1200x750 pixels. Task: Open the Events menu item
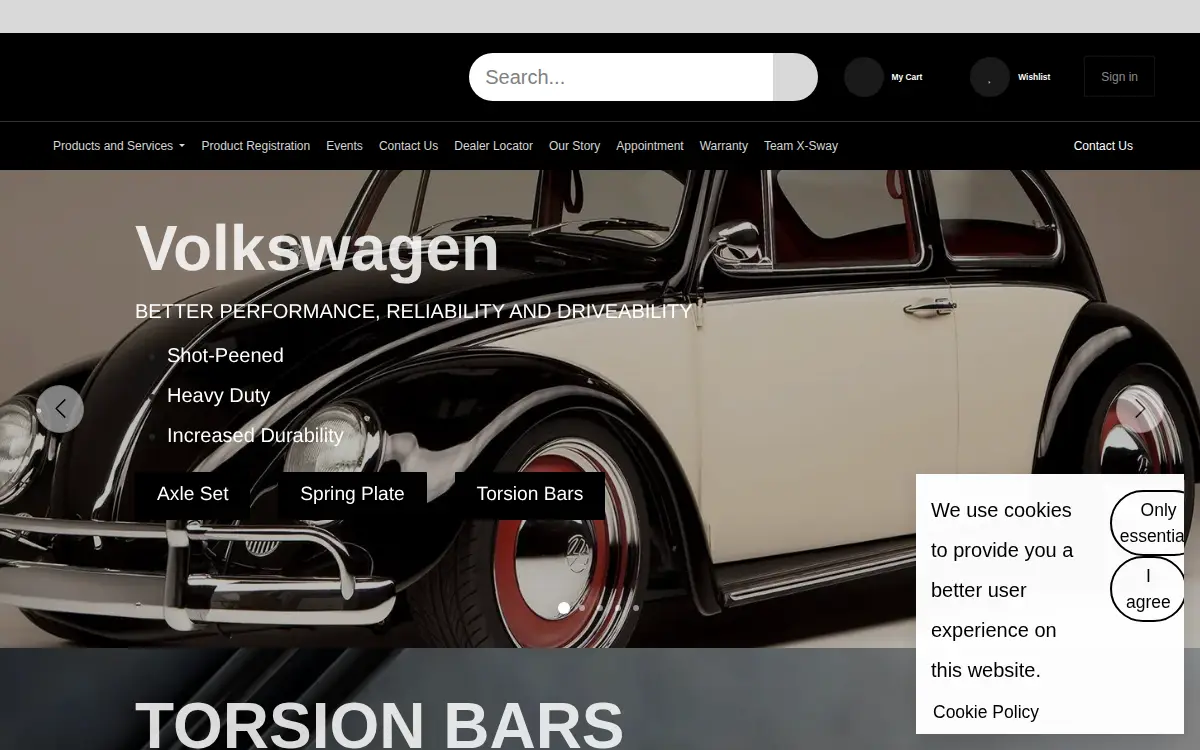[344, 146]
